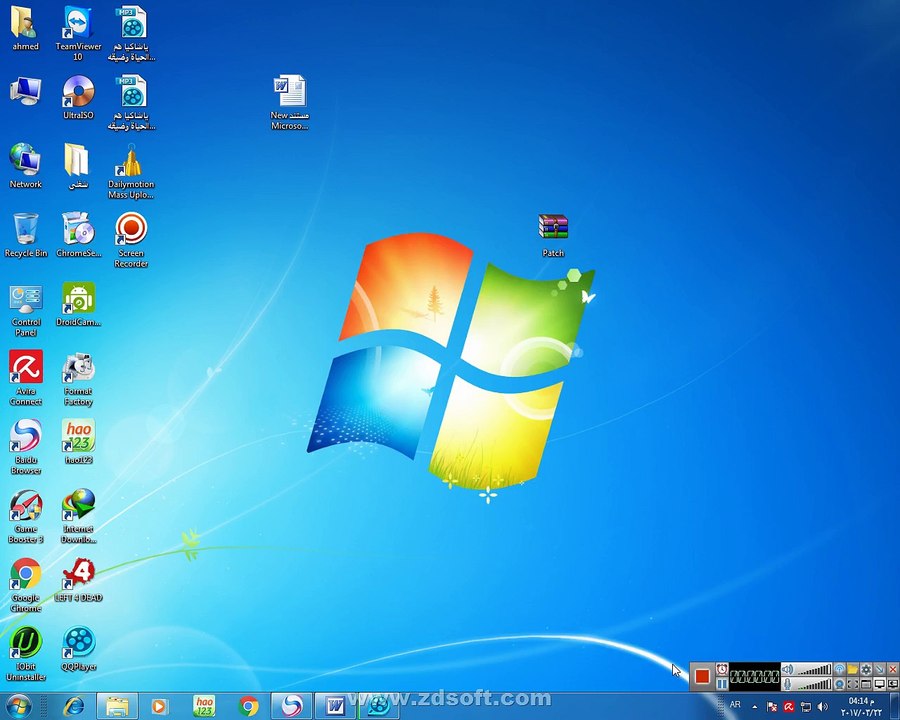Image resolution: width=900 pixels, height=720 pixels.
Task: Switch to Microsoft Word taskbar window
Action: [335, 706]
